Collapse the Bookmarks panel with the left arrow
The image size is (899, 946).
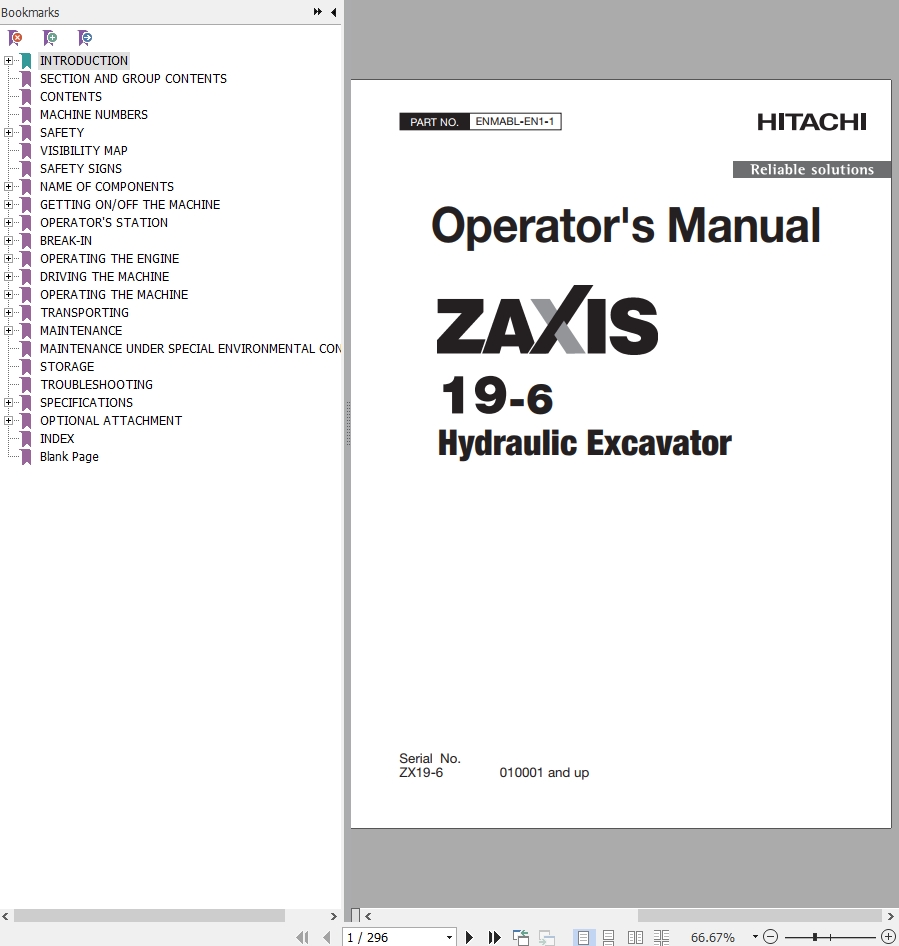click(x=334, y=12)
